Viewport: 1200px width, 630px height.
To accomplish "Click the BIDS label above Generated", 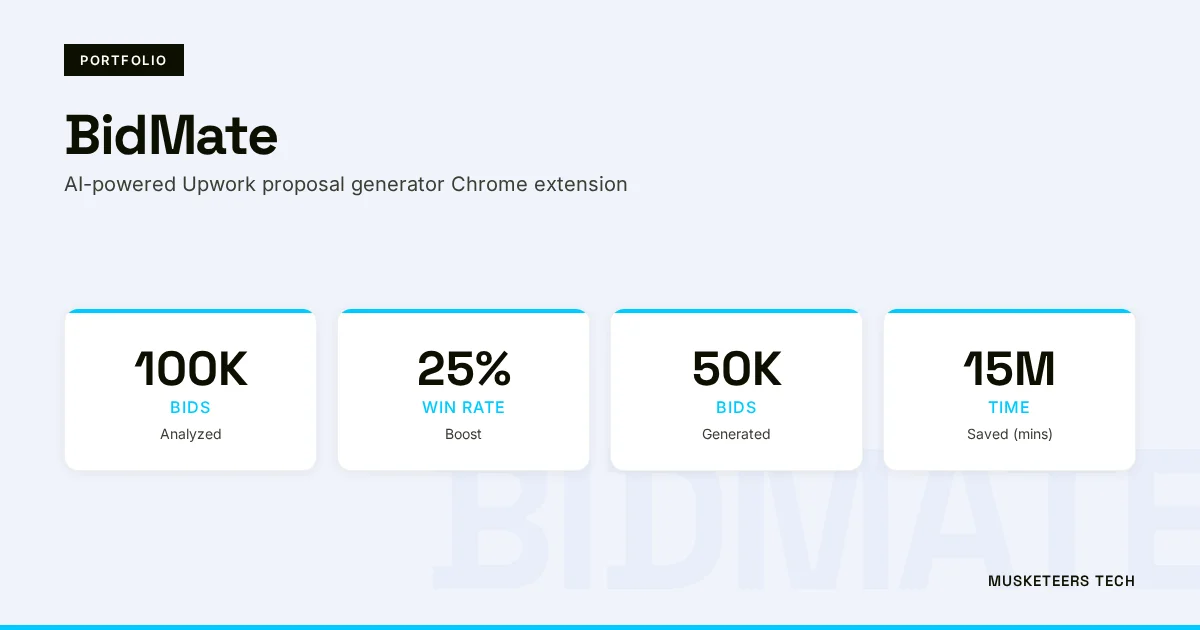I will 736,408.
